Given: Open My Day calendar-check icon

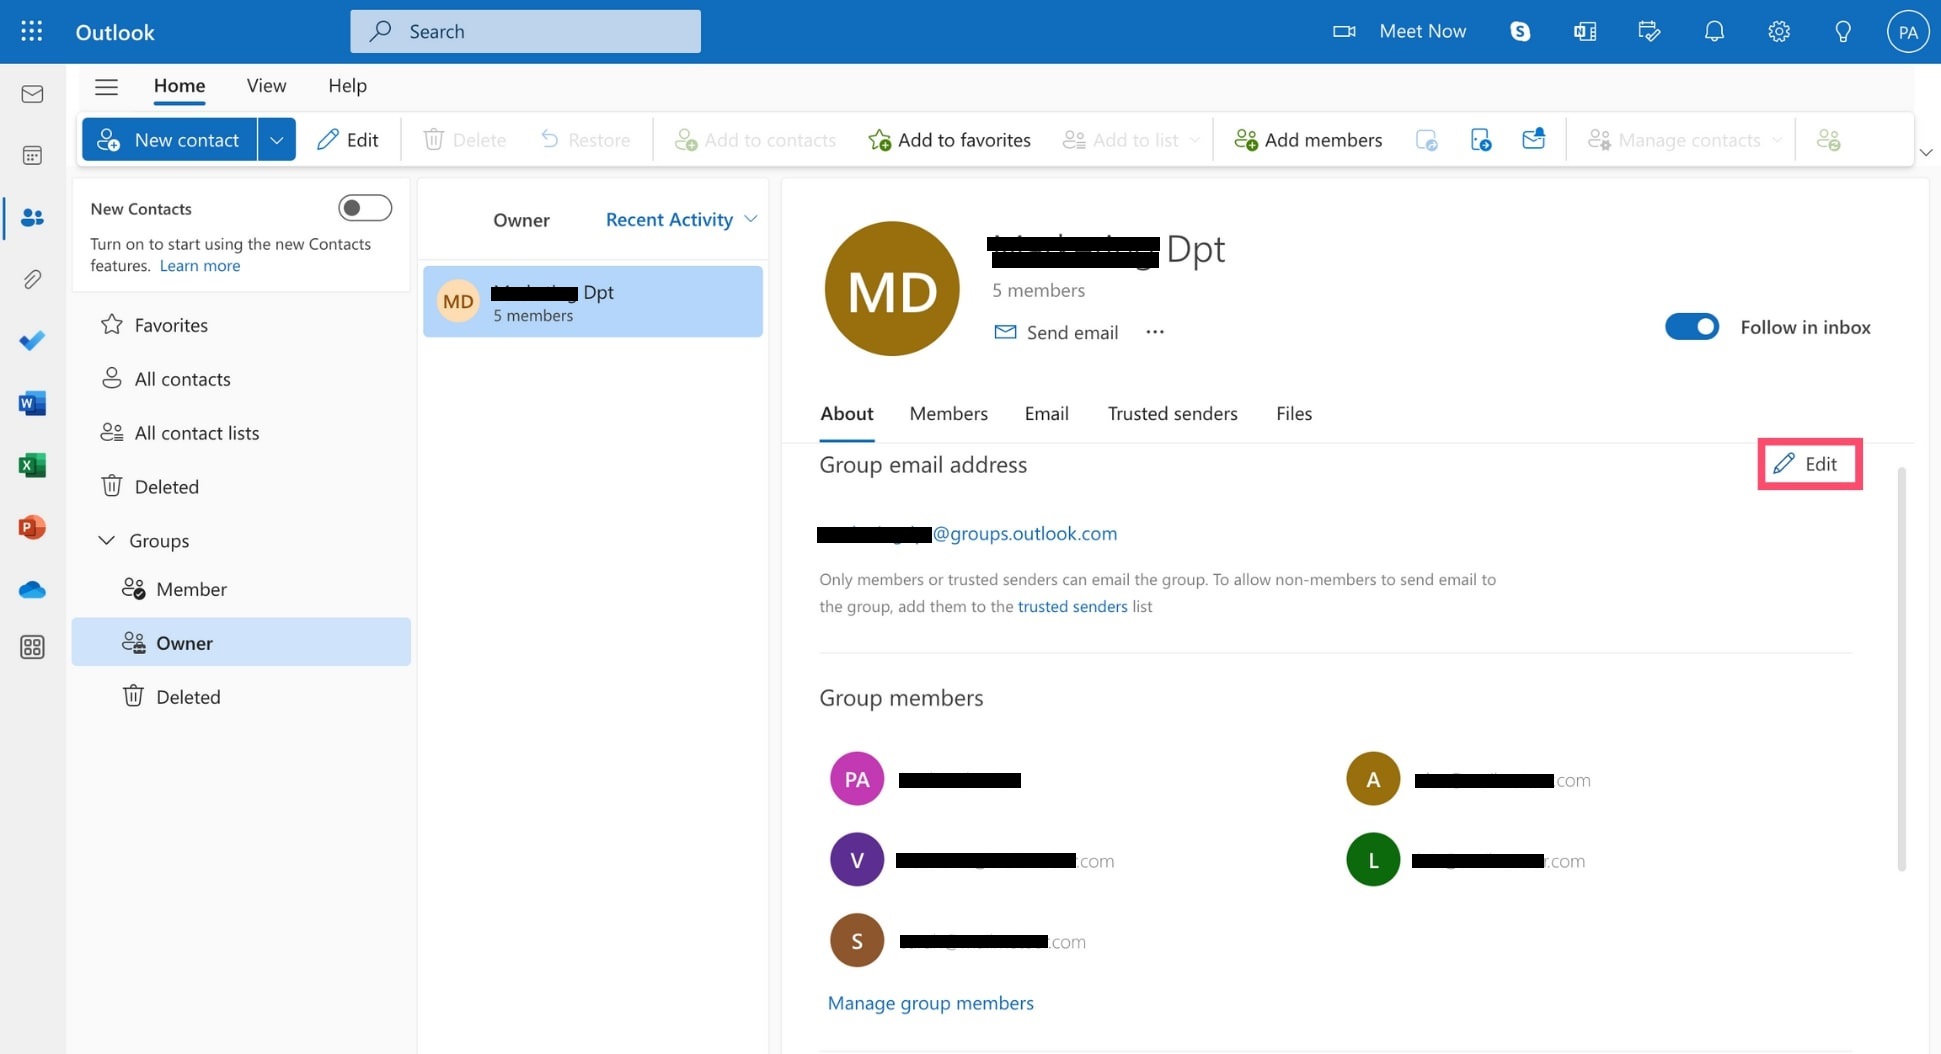Looking at the screenshot, I should (x=1650, y=31).
